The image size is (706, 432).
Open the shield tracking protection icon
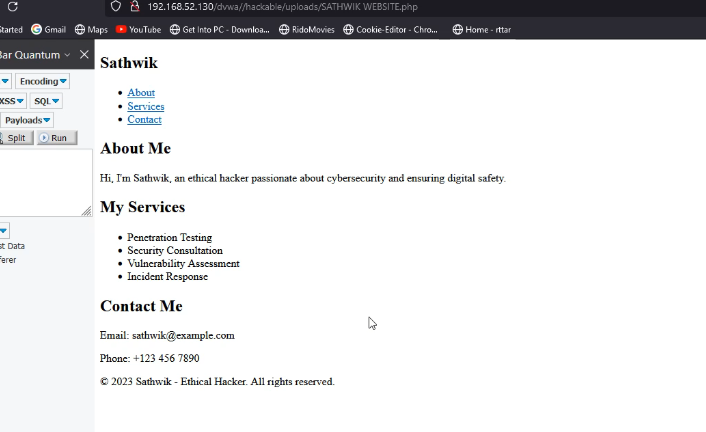pos(116,6)
